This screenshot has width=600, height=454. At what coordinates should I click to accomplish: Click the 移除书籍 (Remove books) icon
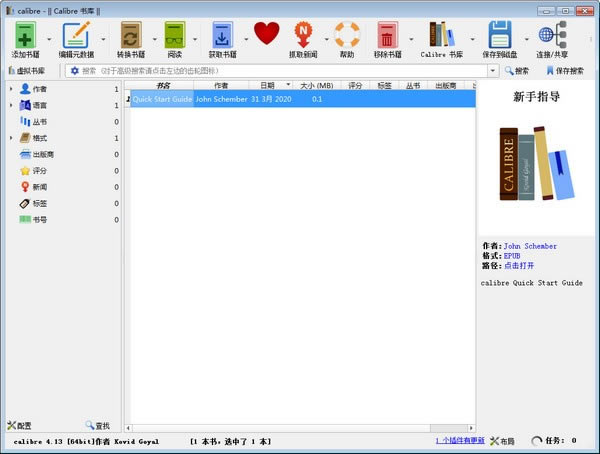[386, 36]
